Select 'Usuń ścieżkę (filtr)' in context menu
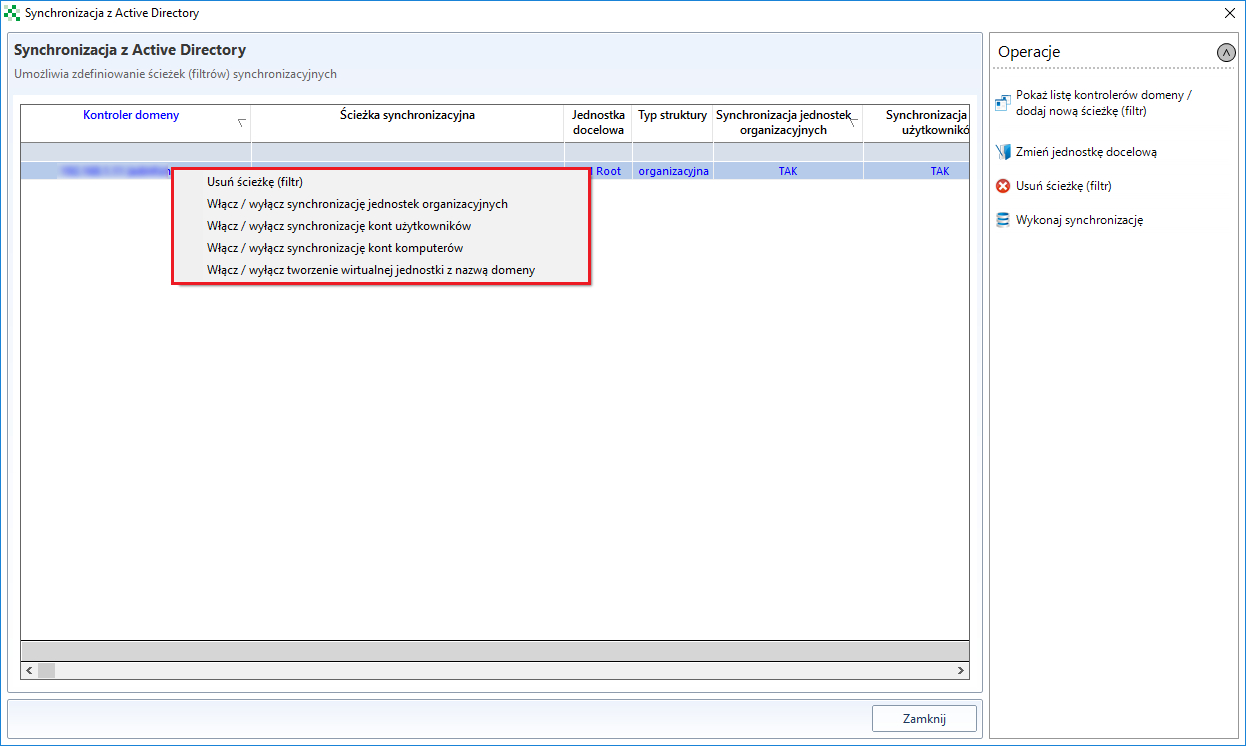This screenshot has height=746, width=1246. pos(254,182)
